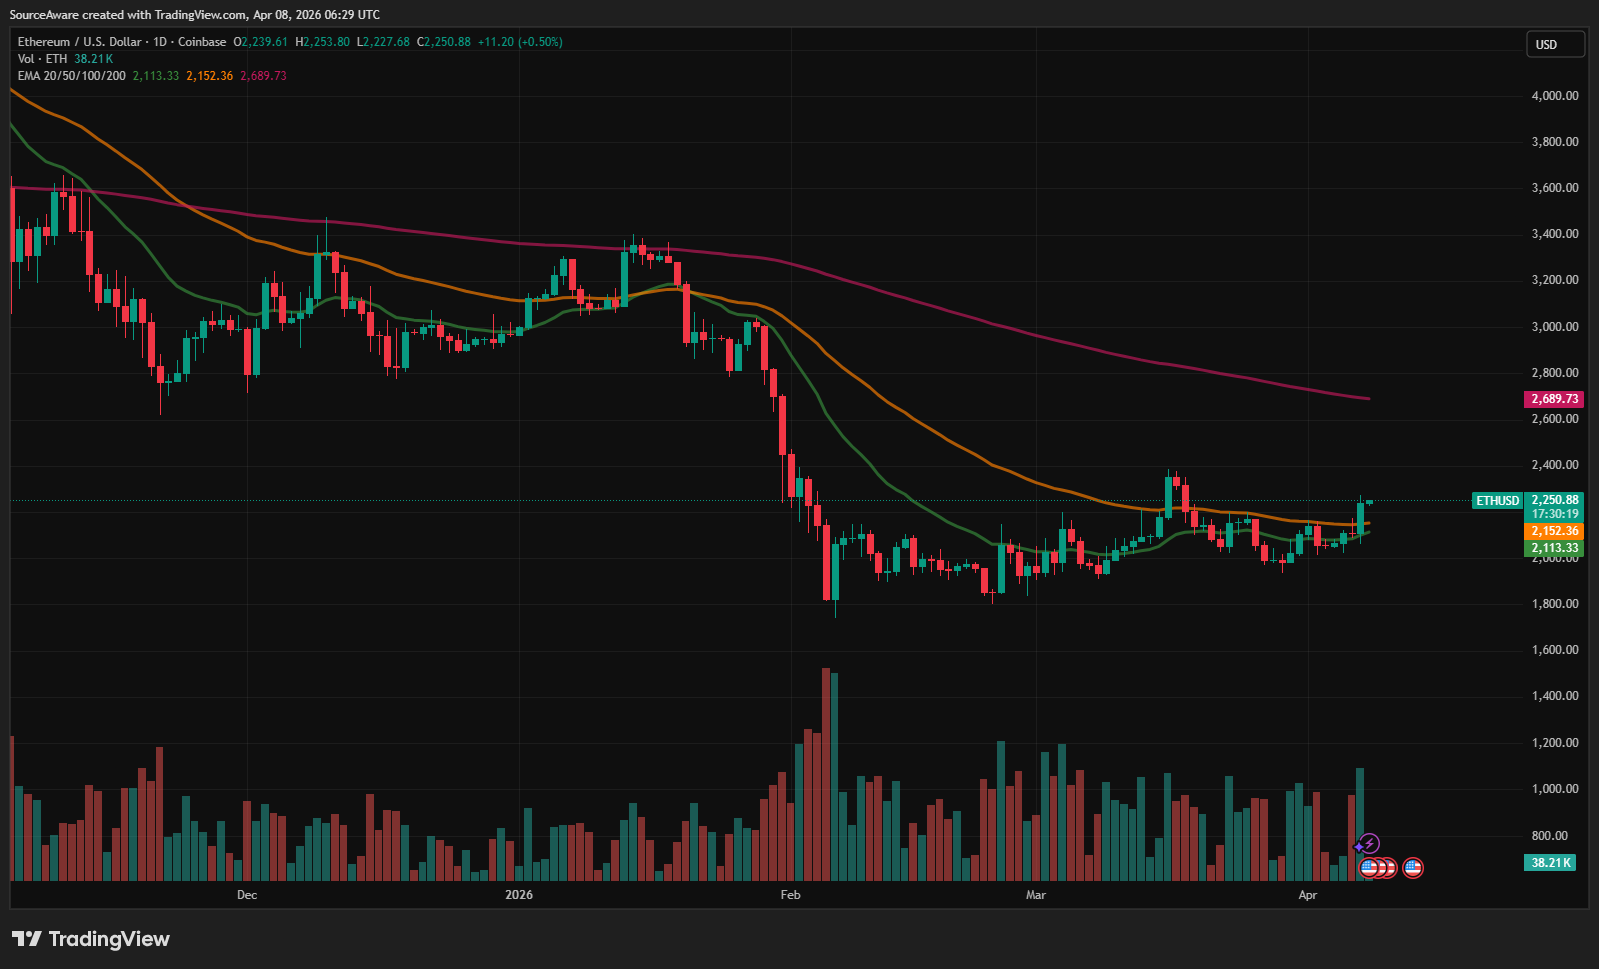
Task: Click the "Apr" label on the time axis
Action: [1308, 895]
